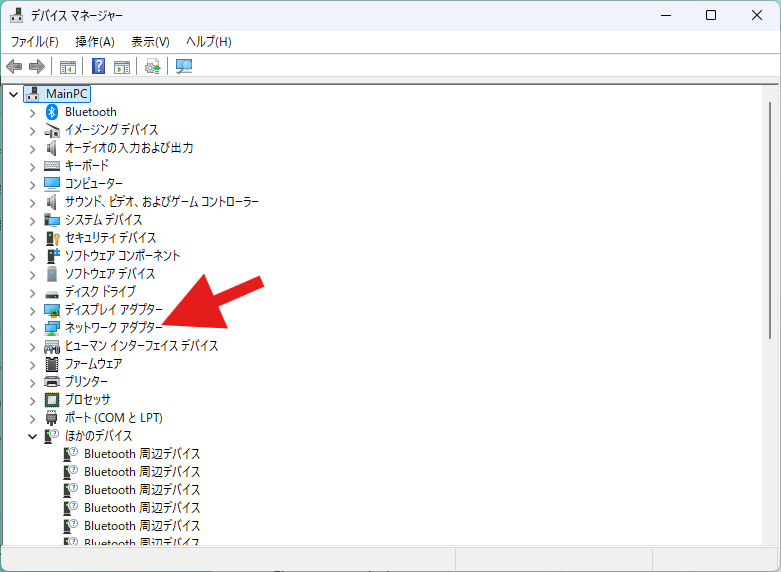Click the show/hide console tree icon

click(68, 67)
